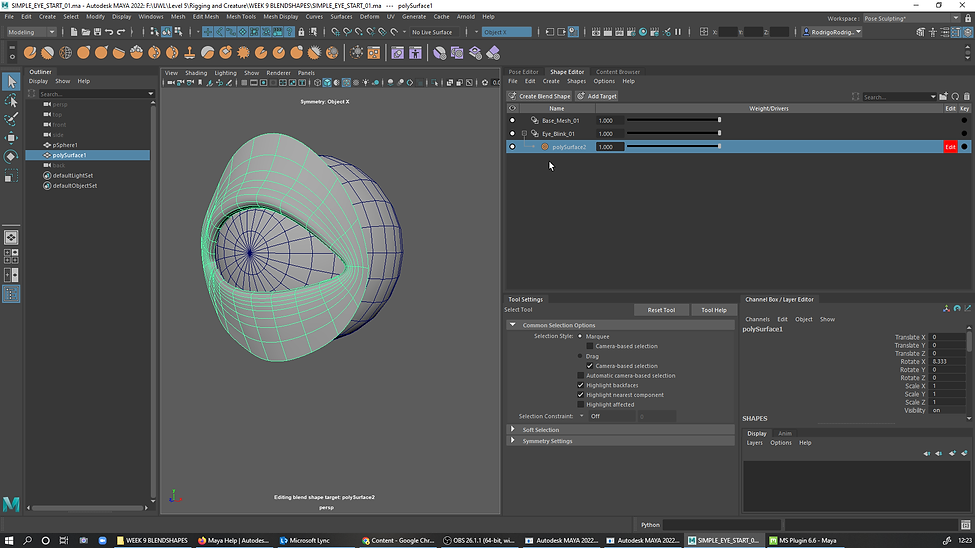Open the Shapes menu in Shape Editor
The height and width of the screenshot is (548, 975).
click(576, 81)
